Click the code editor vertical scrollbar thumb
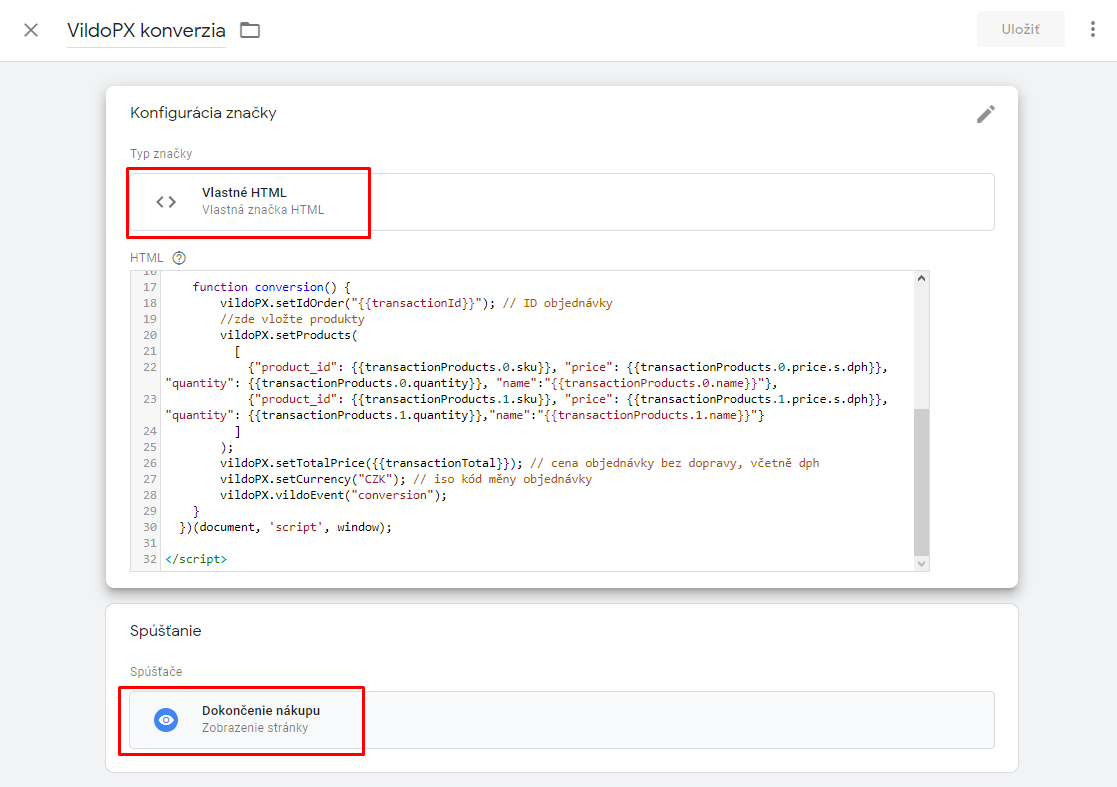Screen dimensions: 1117x787 (x=921, y=482)
